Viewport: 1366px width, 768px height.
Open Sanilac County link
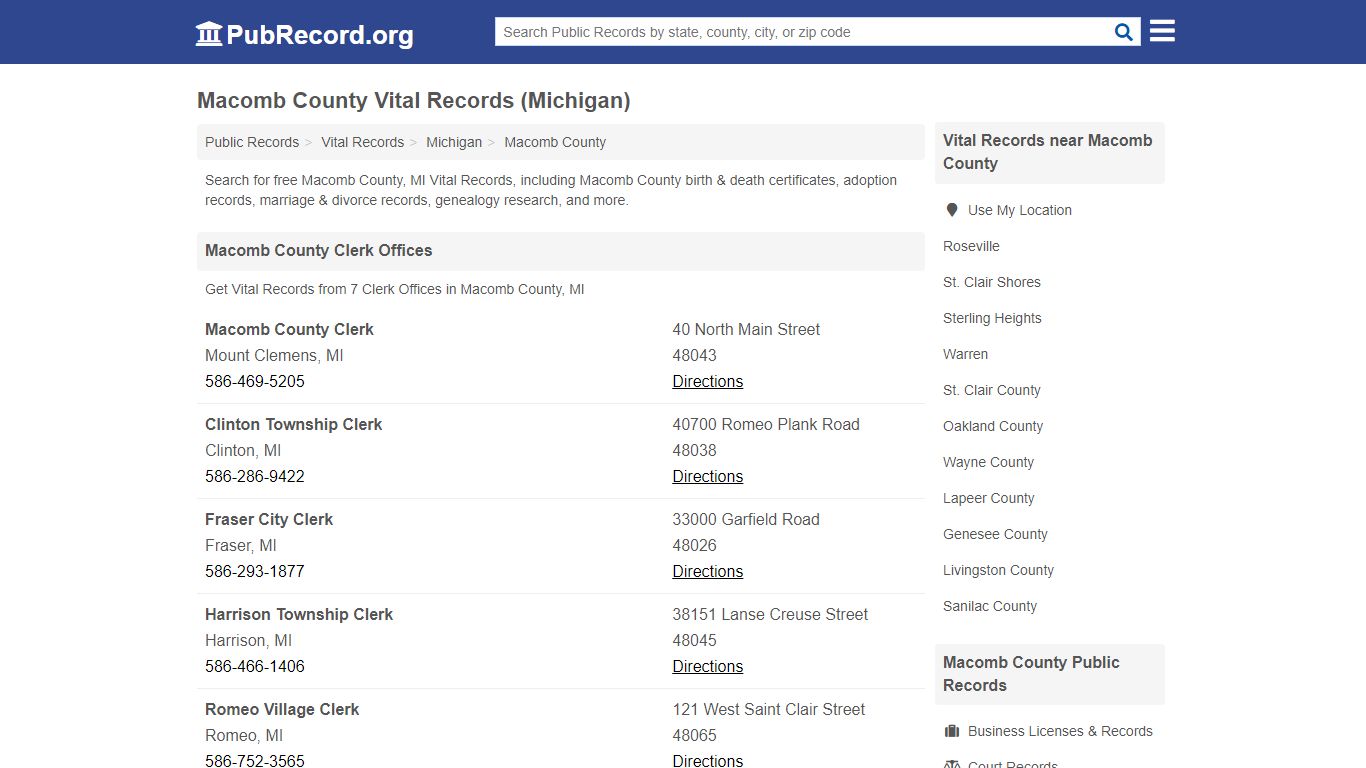pyautogui.click(x=990, y=606)
